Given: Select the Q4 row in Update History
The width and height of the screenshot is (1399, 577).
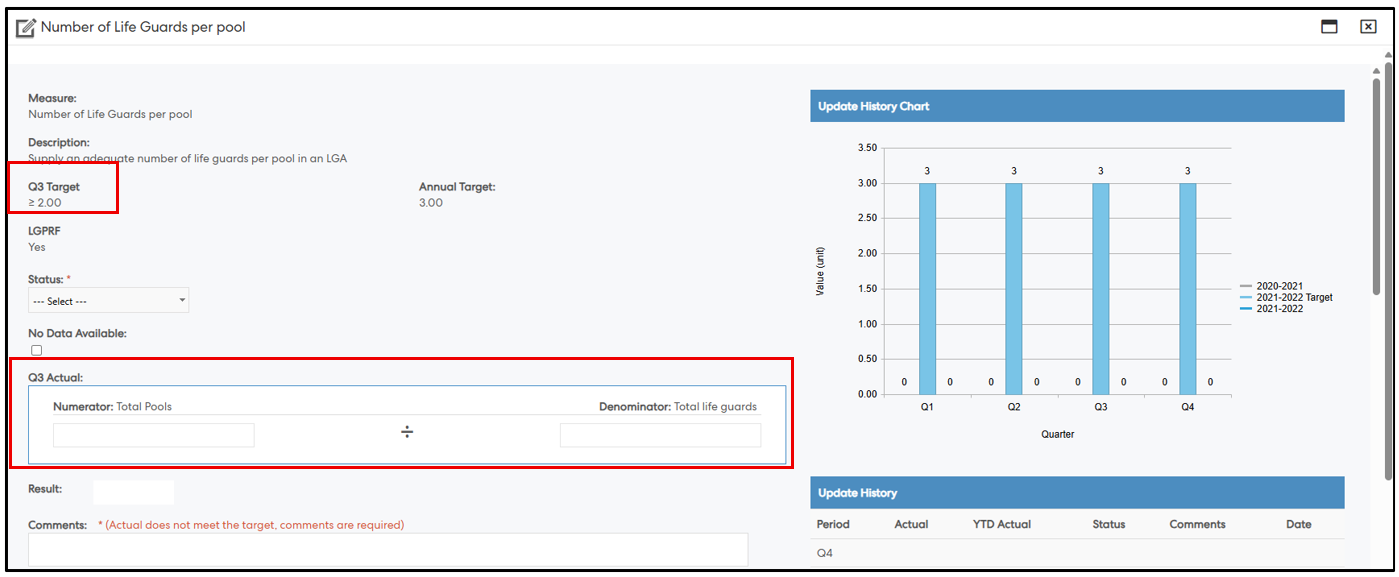Looking at the screenshot, I should tap(825, 553).
